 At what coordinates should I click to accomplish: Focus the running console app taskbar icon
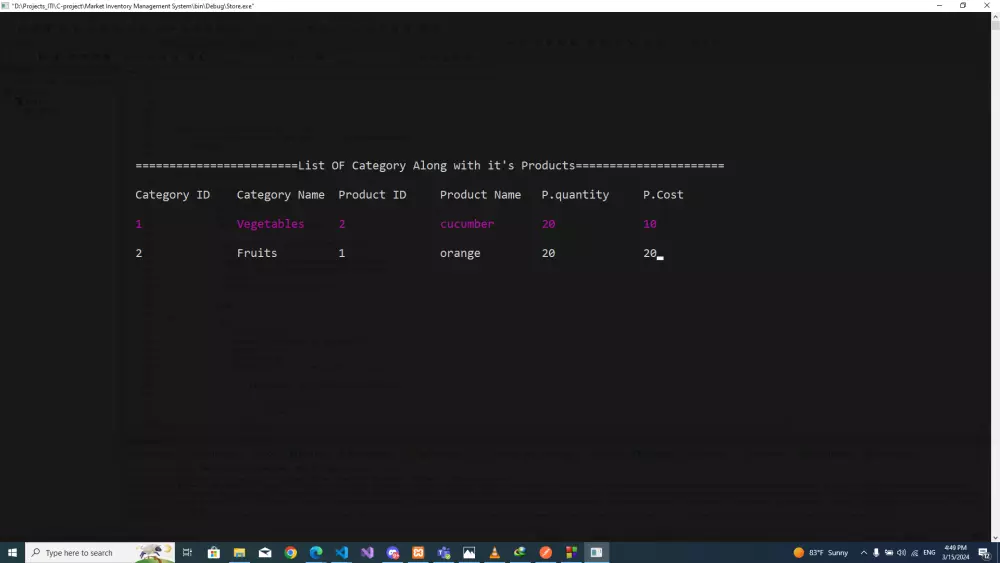596,552
